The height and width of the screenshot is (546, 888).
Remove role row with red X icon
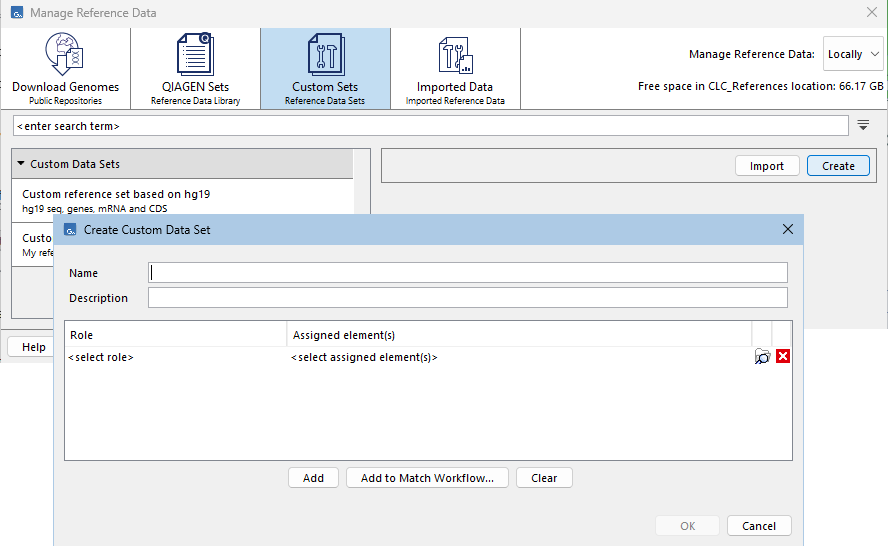783,357
